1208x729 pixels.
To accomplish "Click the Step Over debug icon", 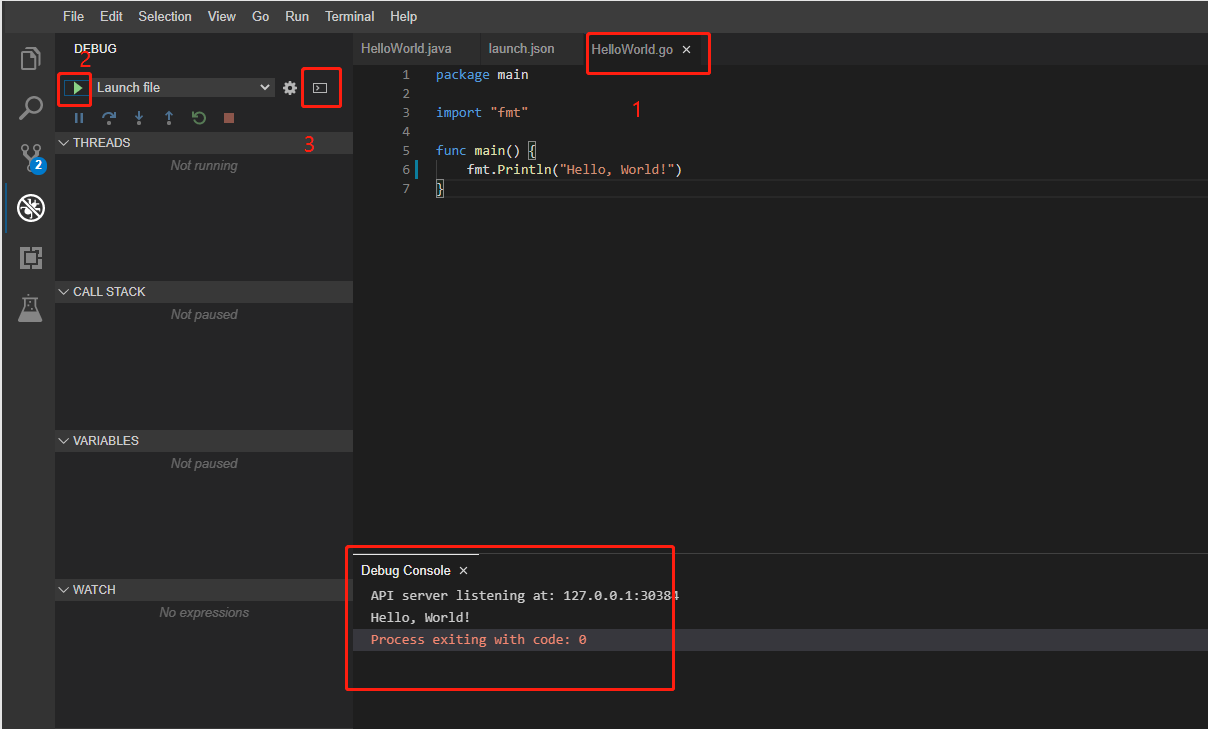I will coord(109,118).
